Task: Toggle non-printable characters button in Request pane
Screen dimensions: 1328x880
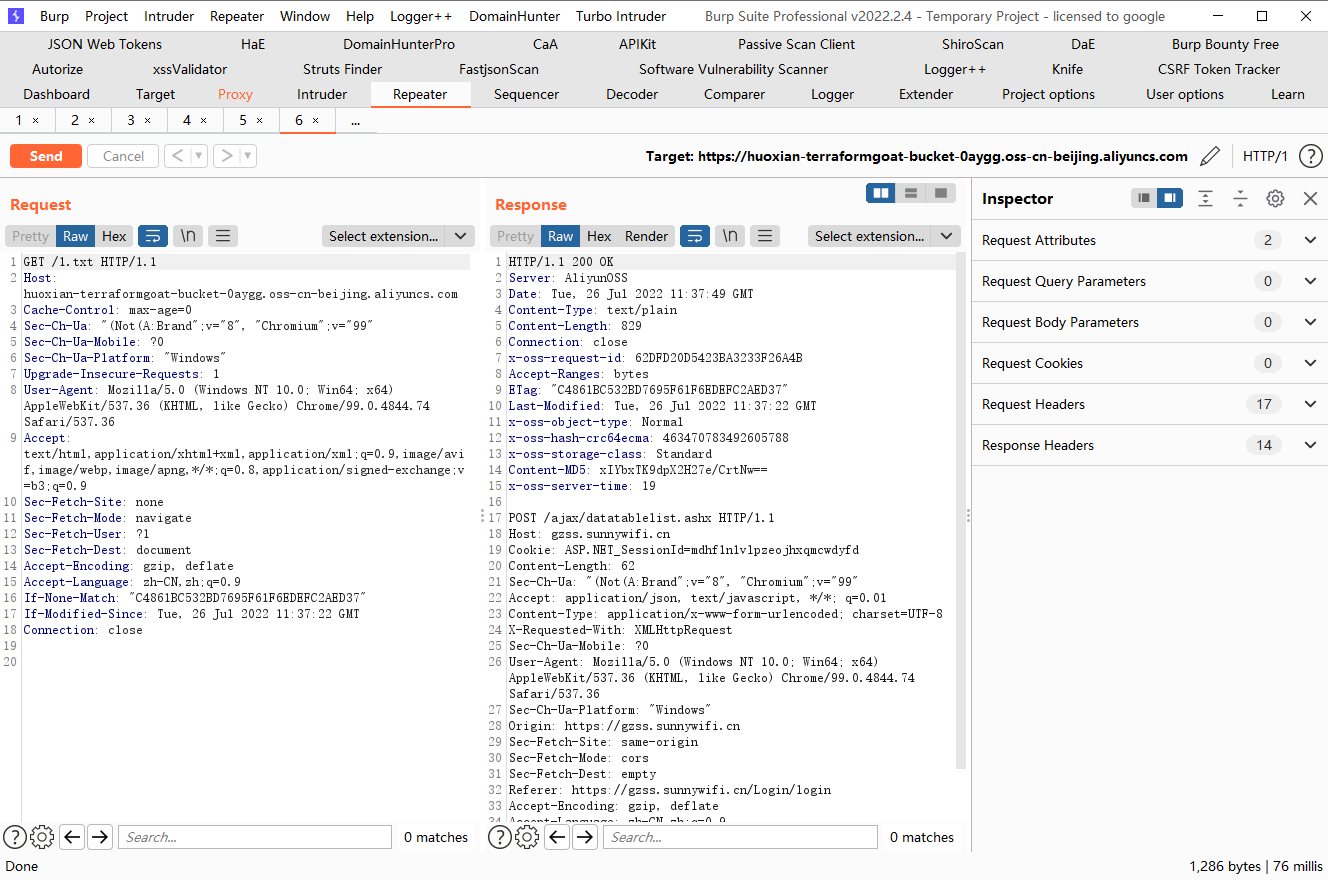Action: click(188, 236)
